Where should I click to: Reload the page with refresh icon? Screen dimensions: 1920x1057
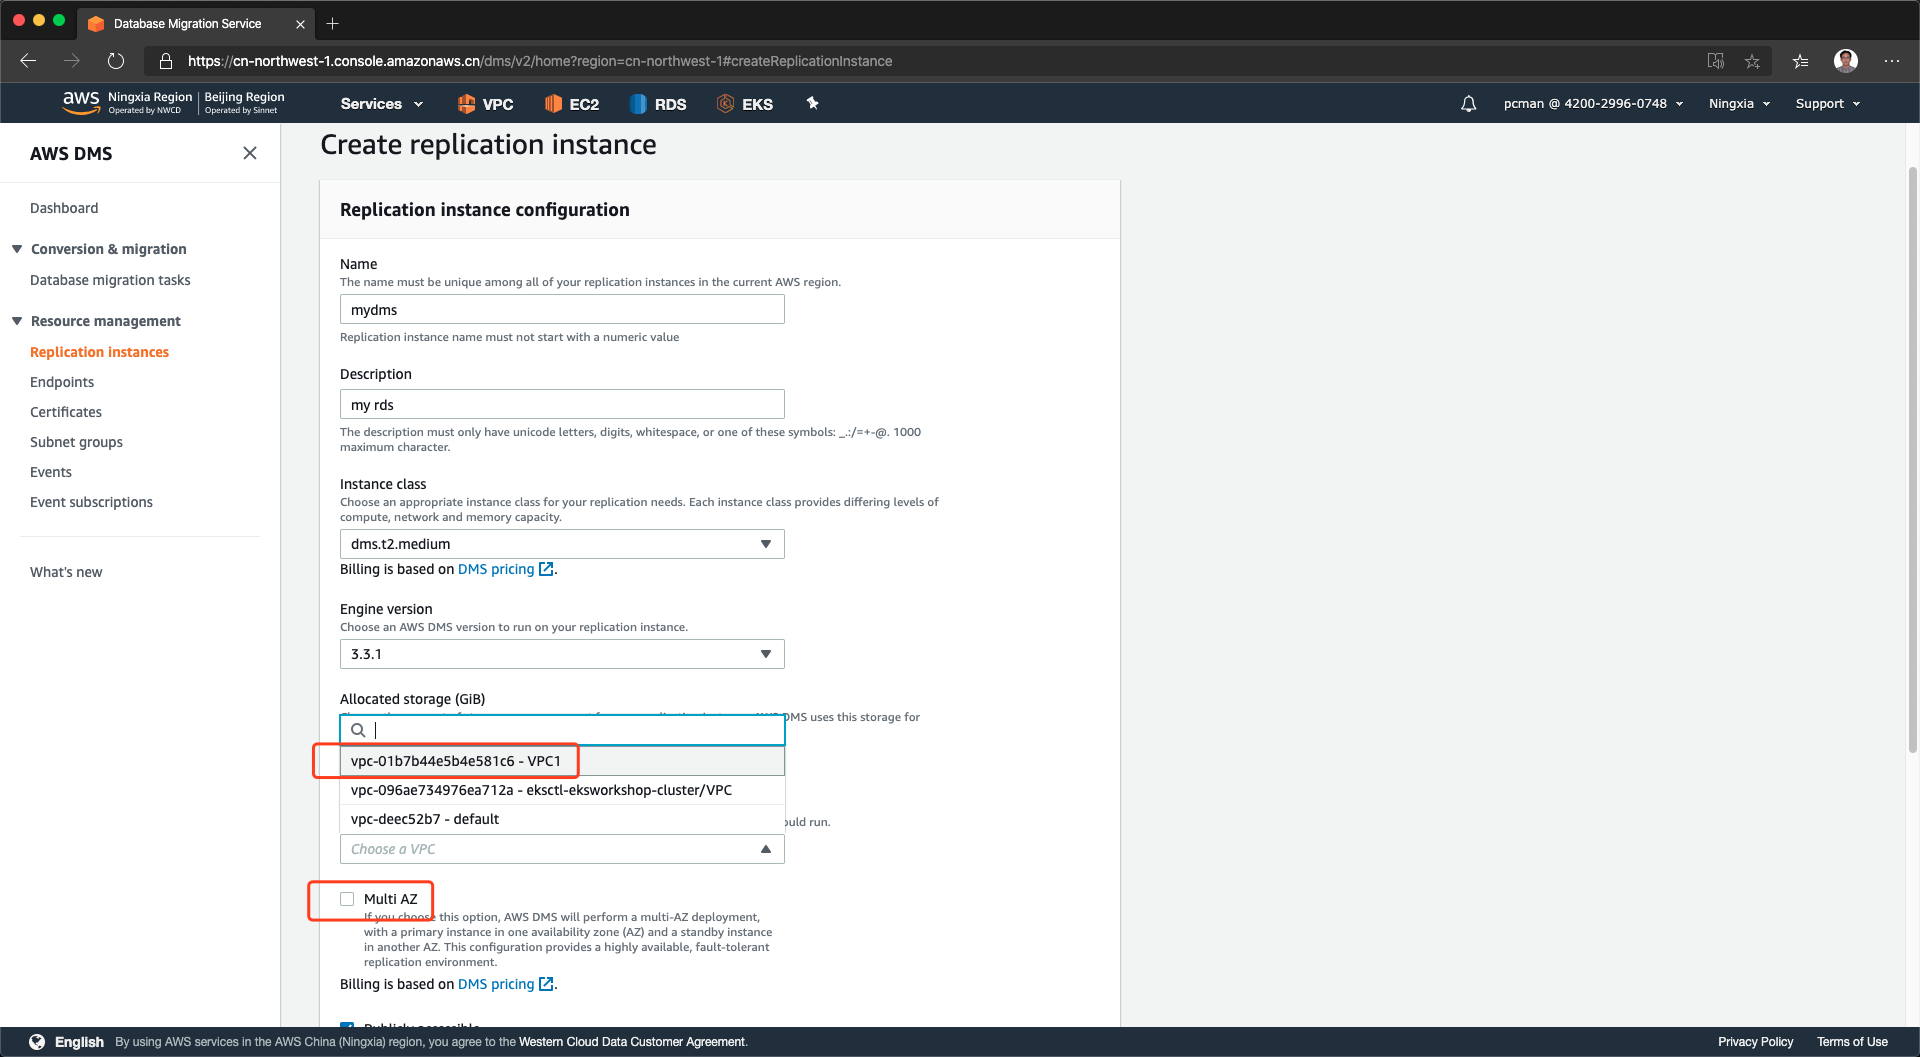pos(116,61)
